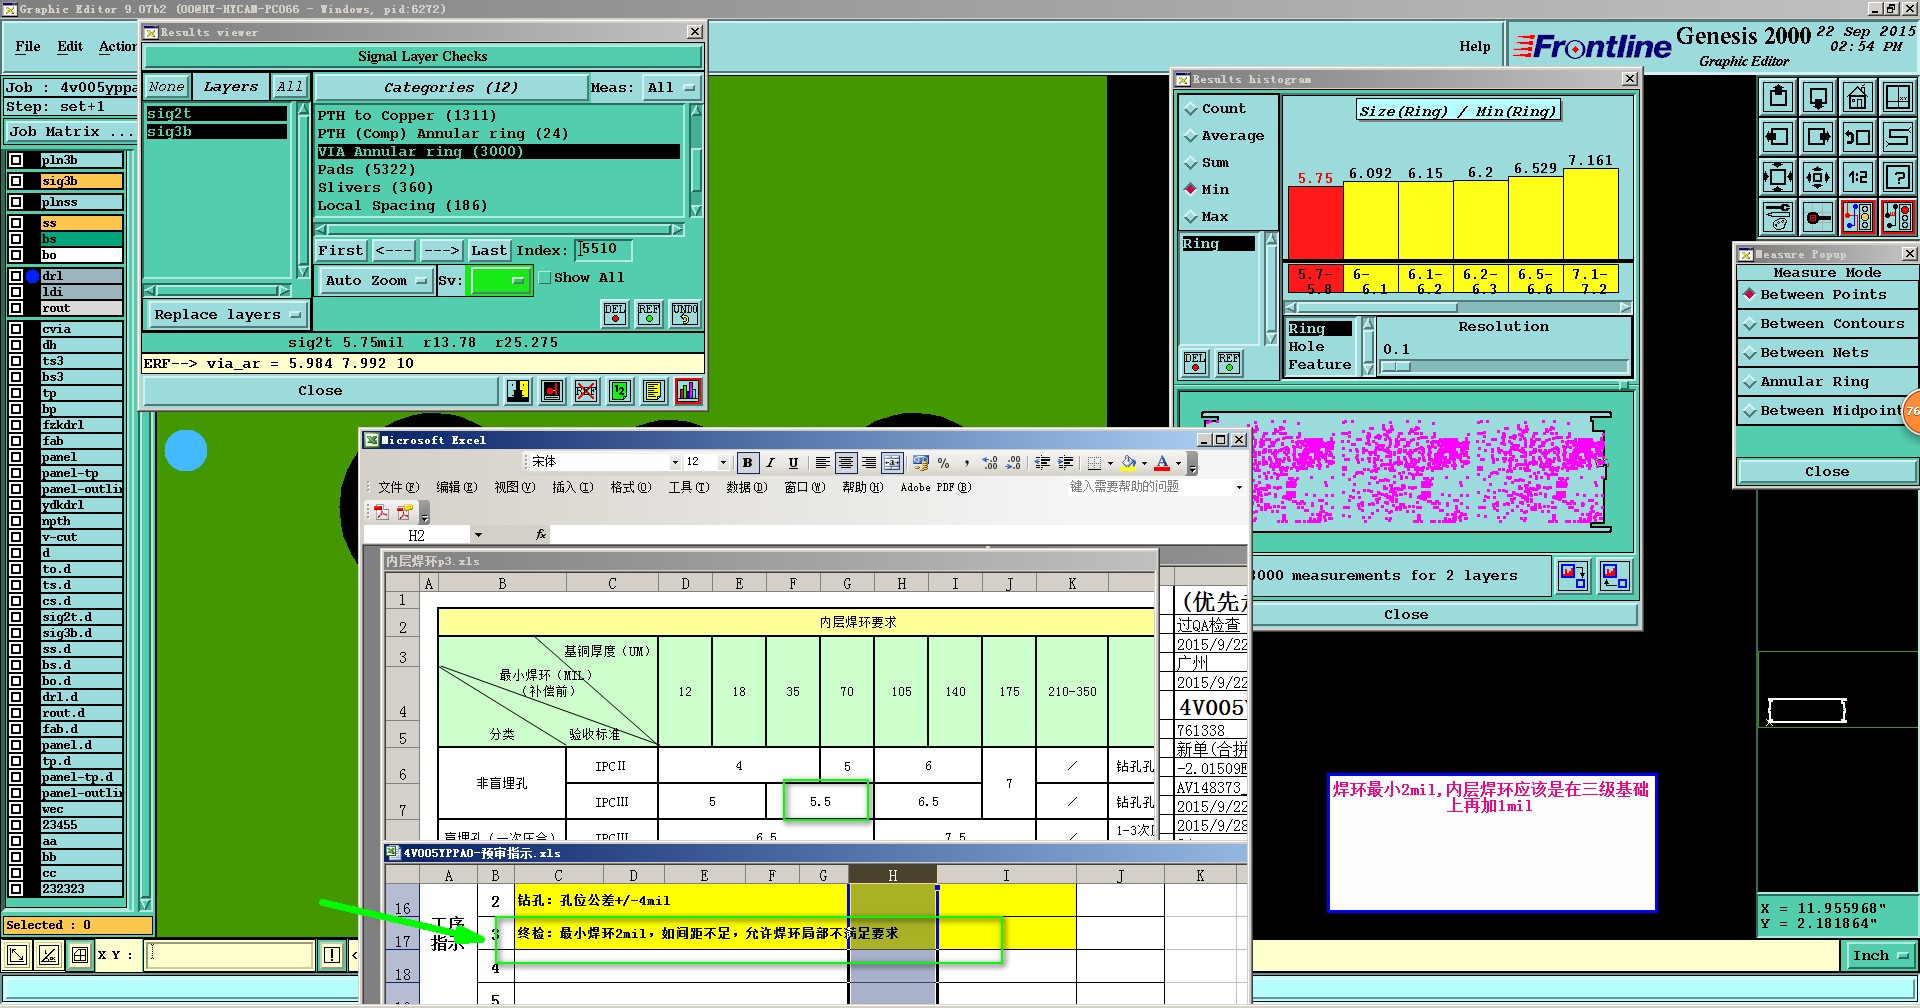Open the Edit menu in Graphic Editor

tap(70, 46)
